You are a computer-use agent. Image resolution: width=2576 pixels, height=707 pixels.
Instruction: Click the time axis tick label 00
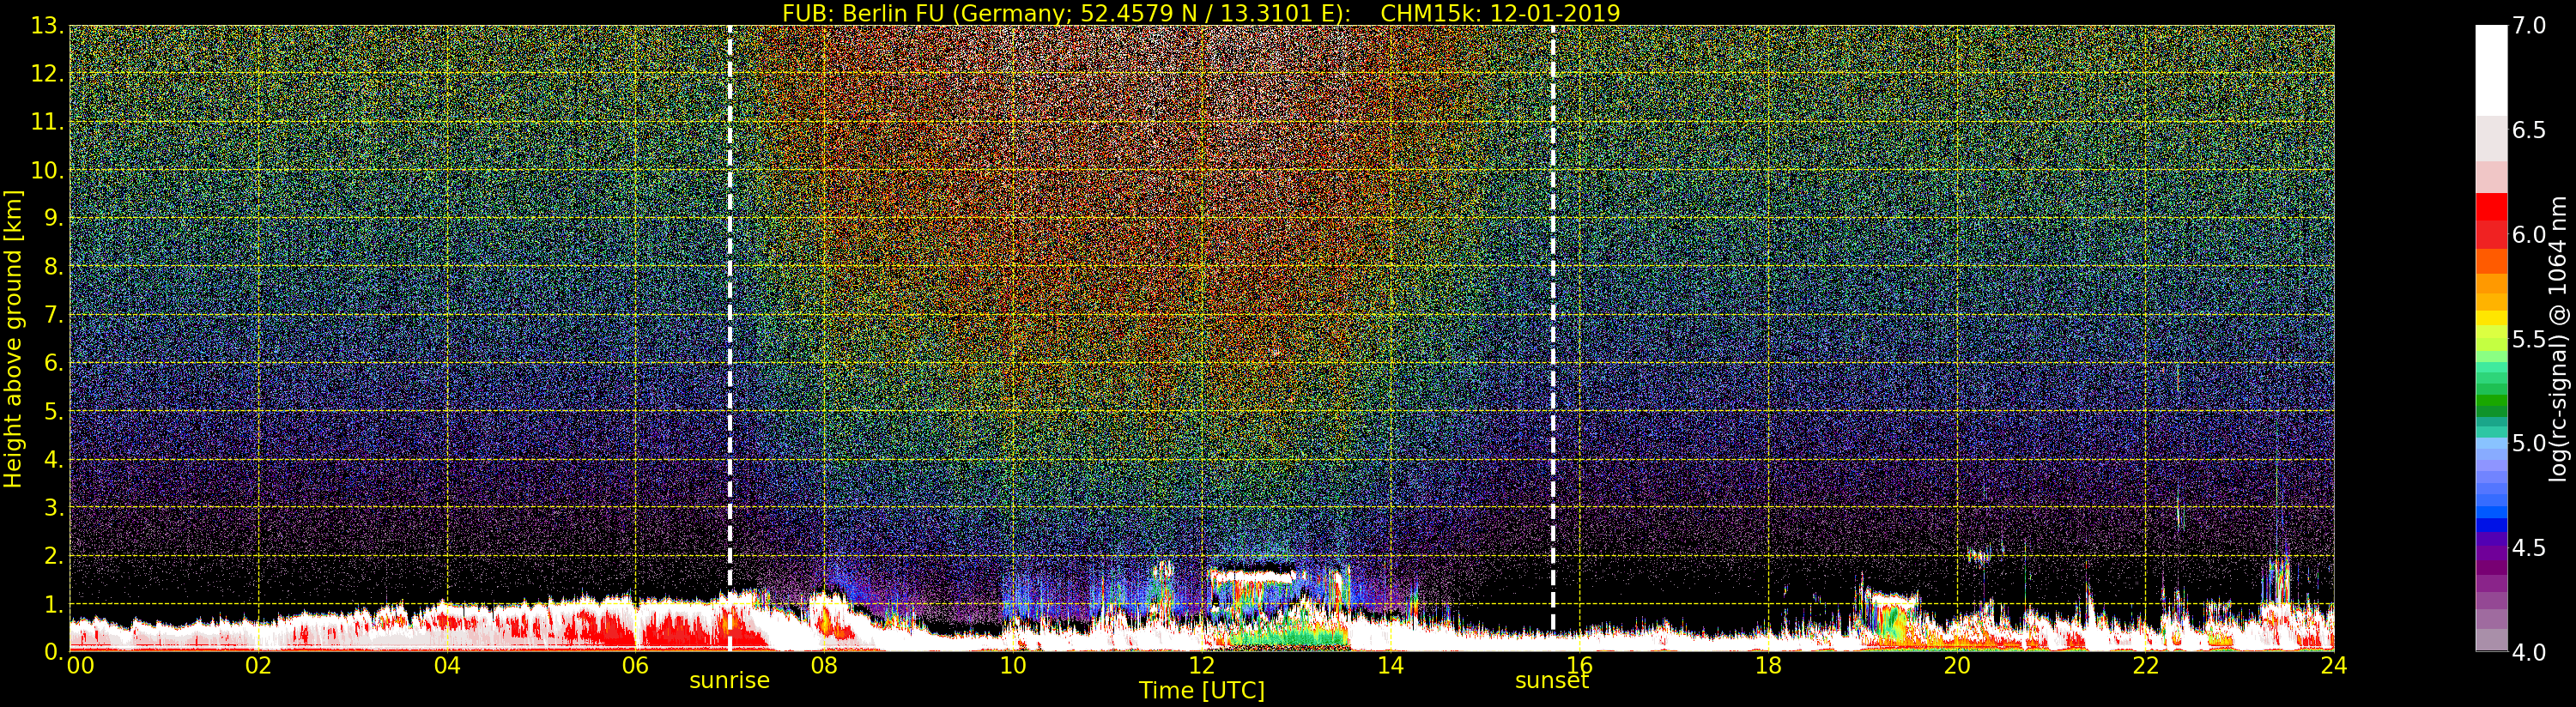80,665
